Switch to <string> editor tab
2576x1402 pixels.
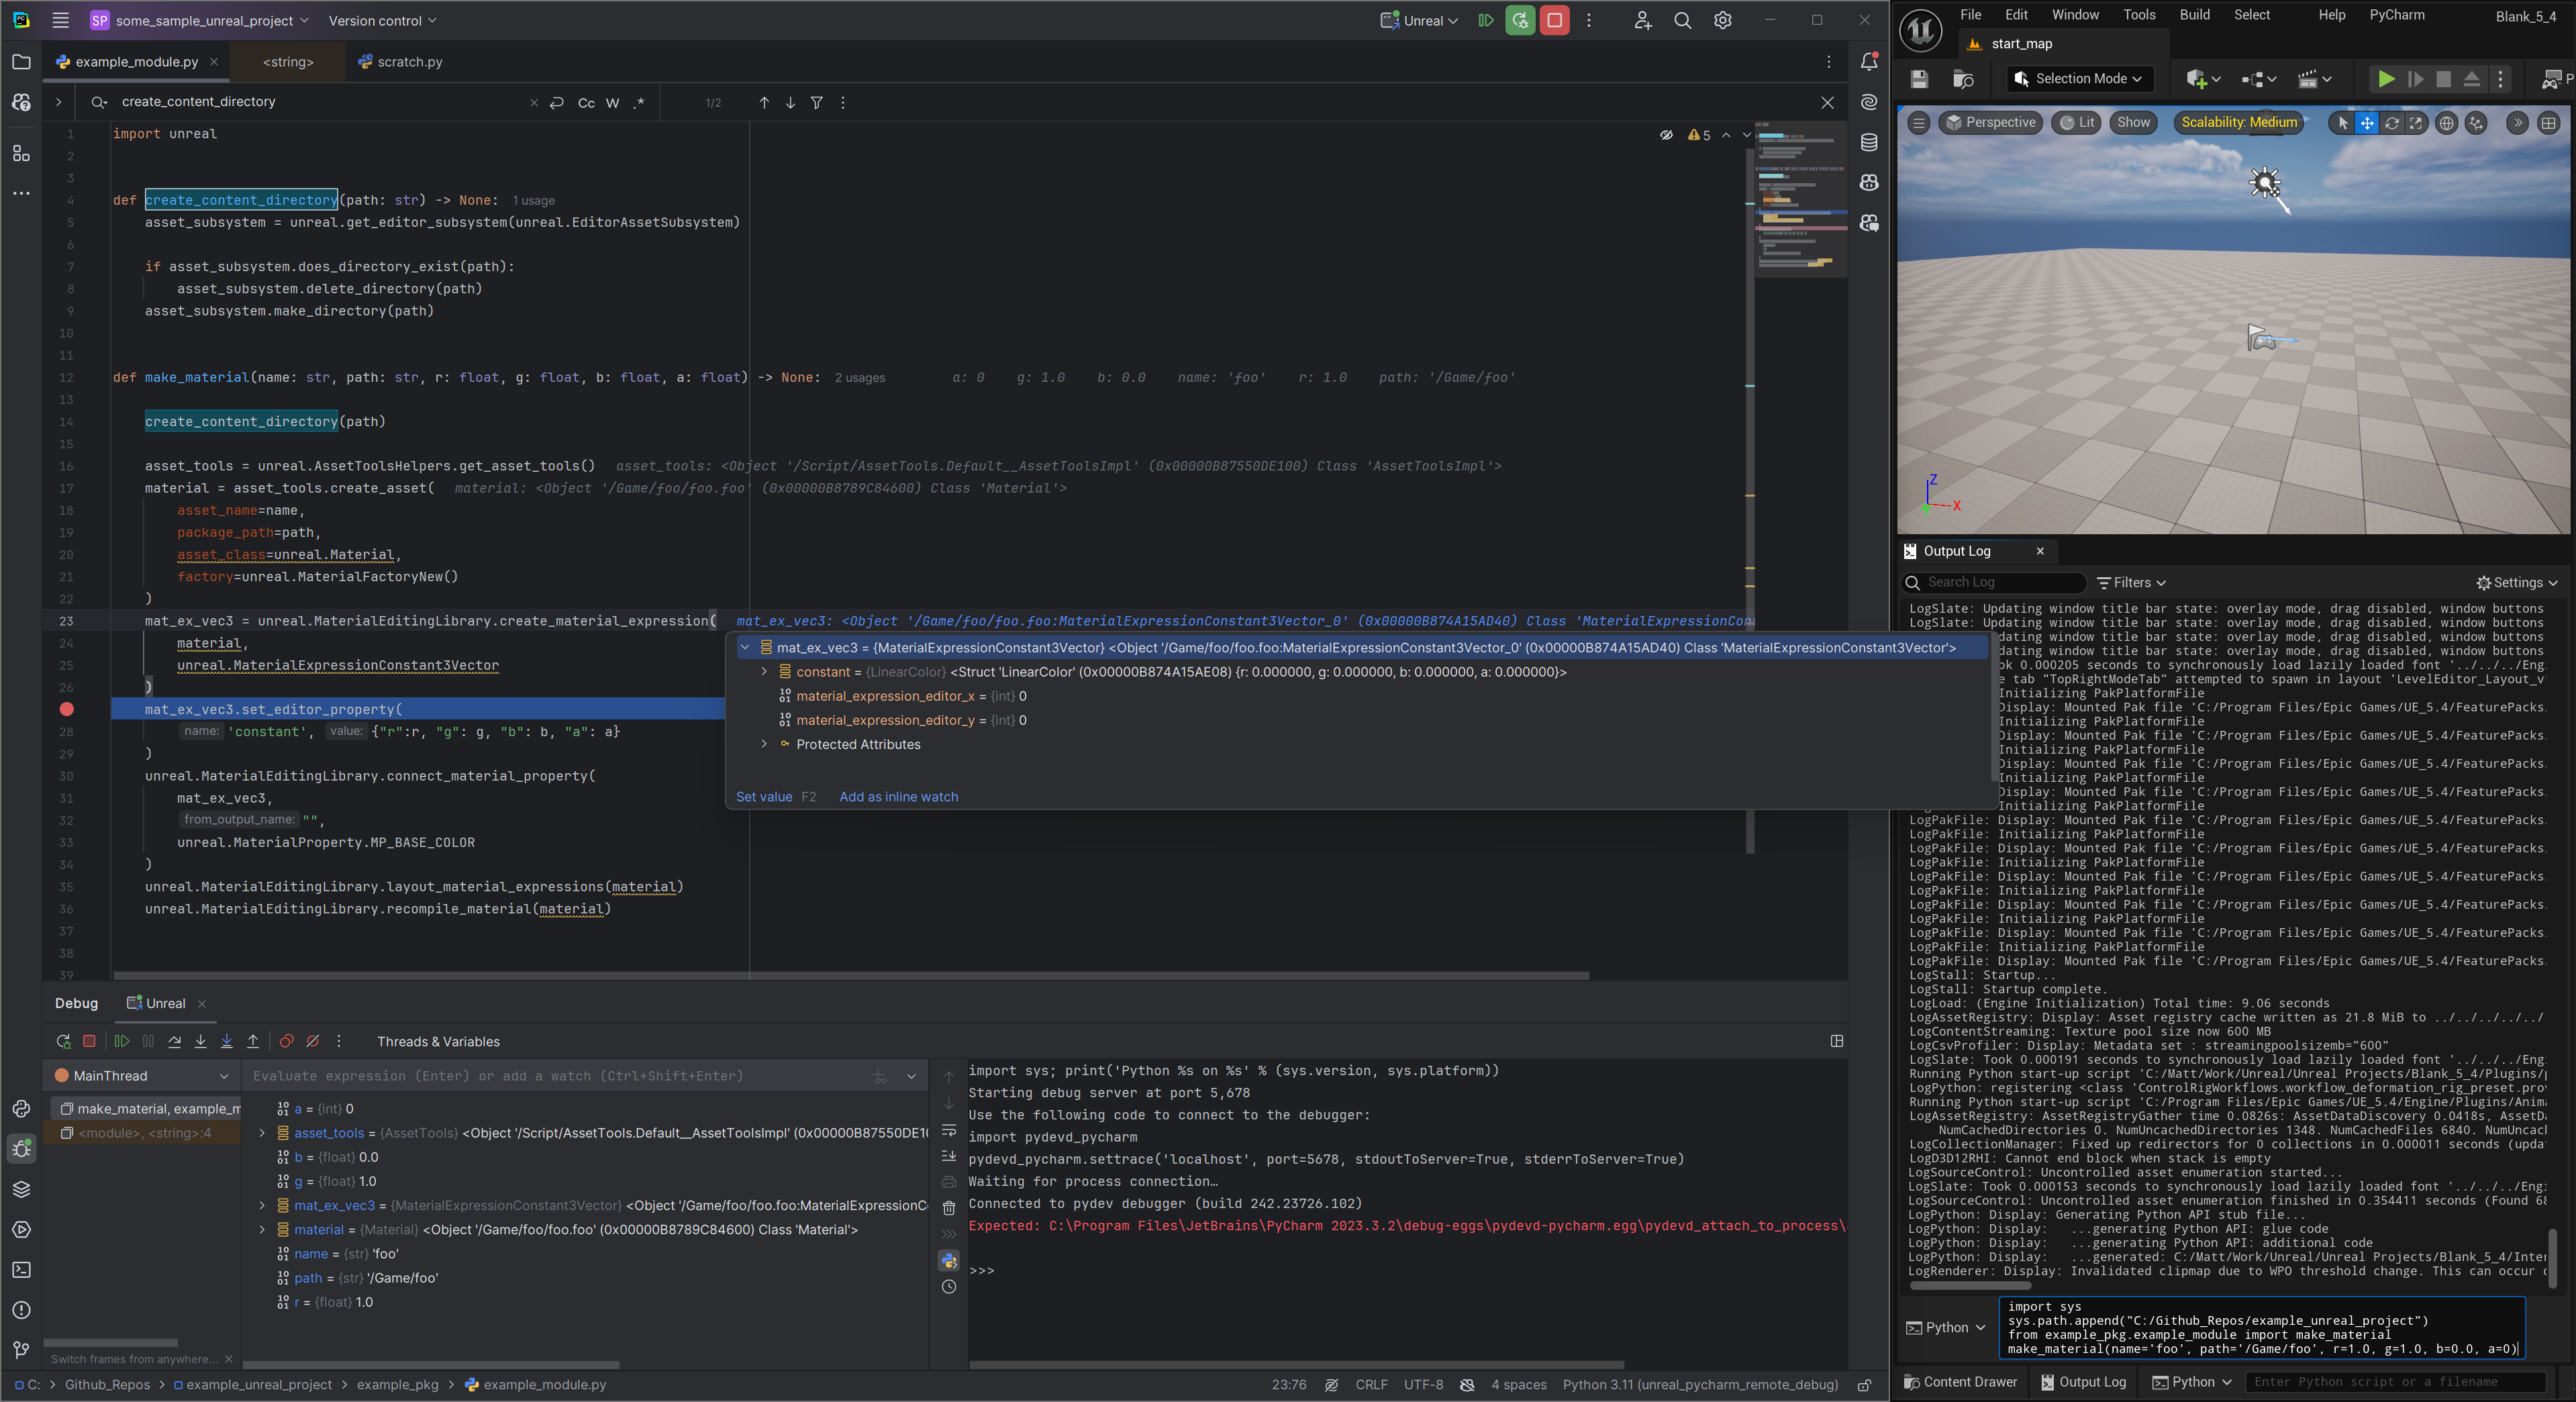[288, 62]
